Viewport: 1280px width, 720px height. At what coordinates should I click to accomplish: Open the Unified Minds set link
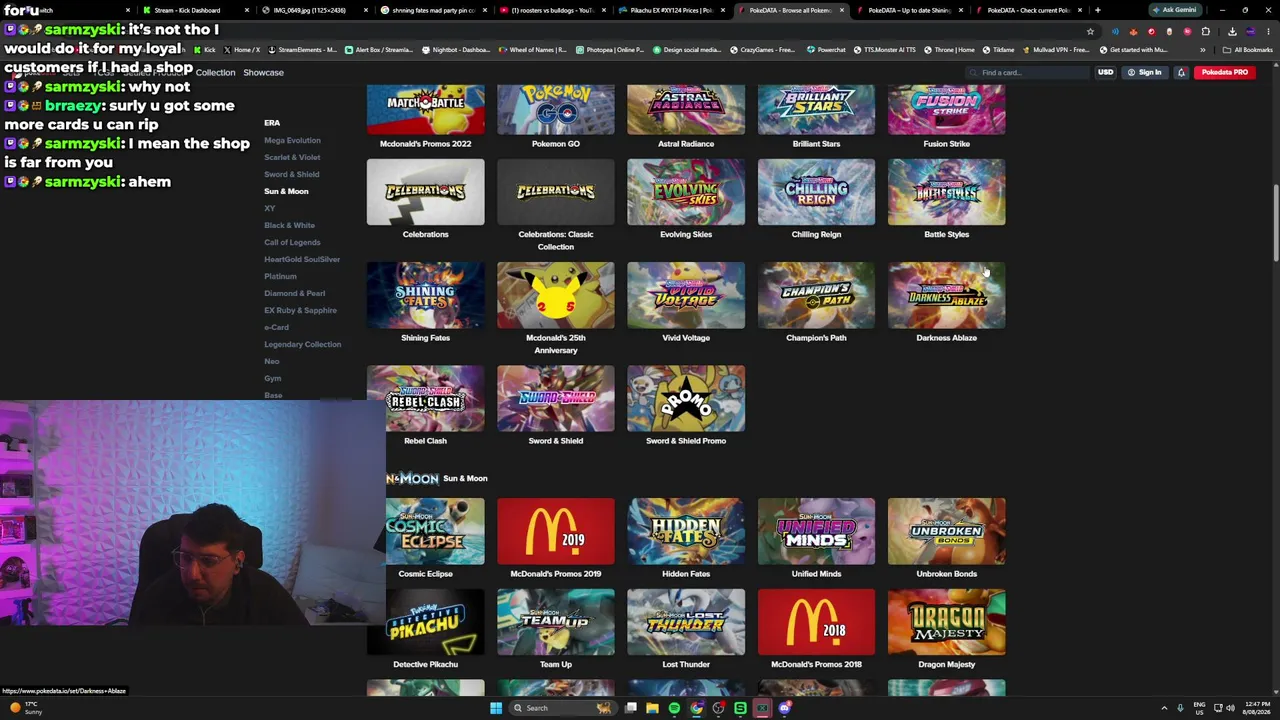[x=816, y=574]
